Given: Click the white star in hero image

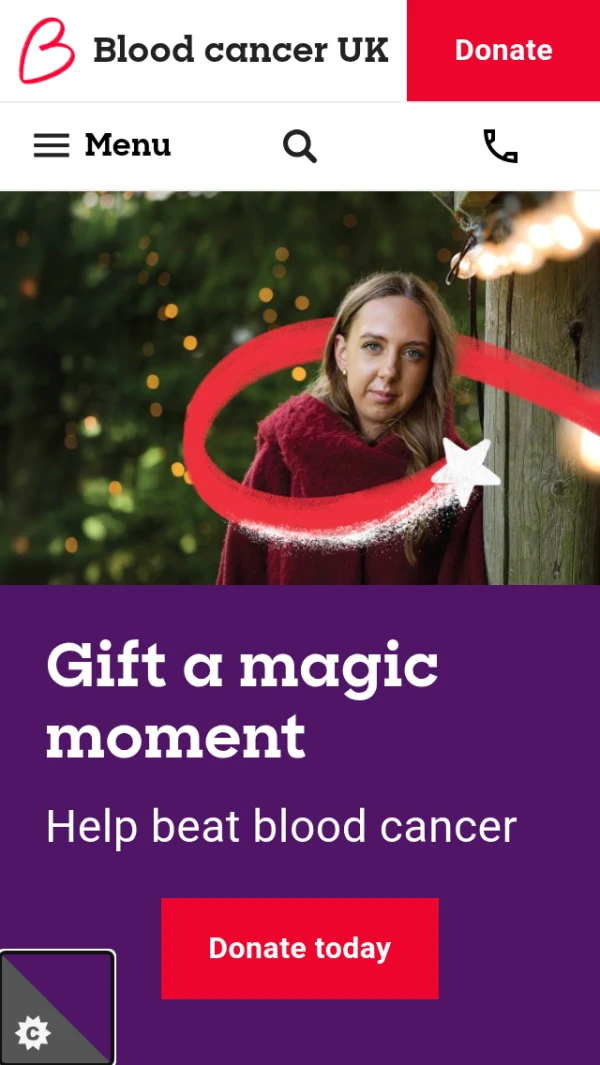Looking at the screenshot, I should coord(466,469).
